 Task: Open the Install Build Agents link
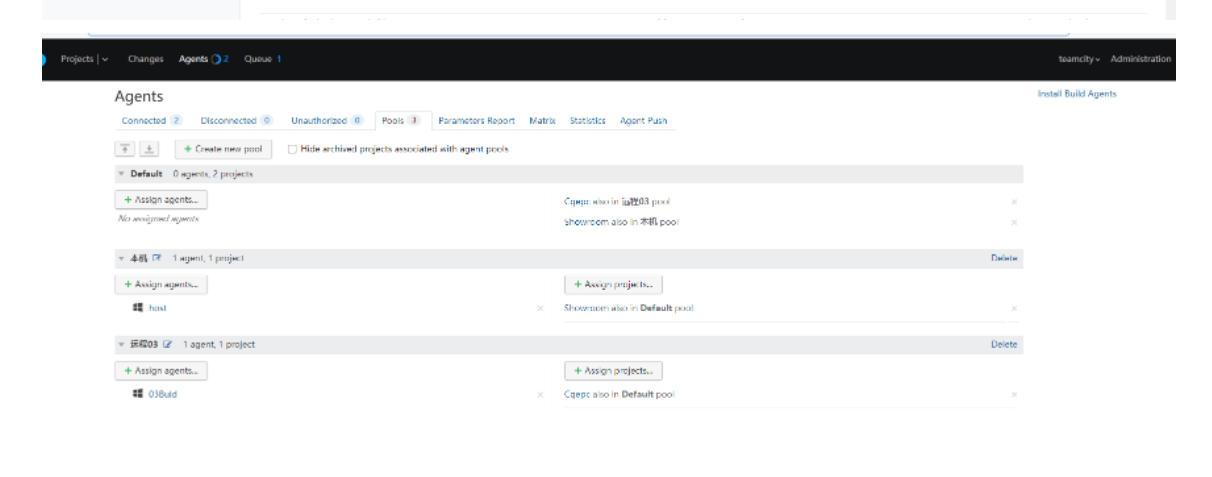tap(1077, 94)
